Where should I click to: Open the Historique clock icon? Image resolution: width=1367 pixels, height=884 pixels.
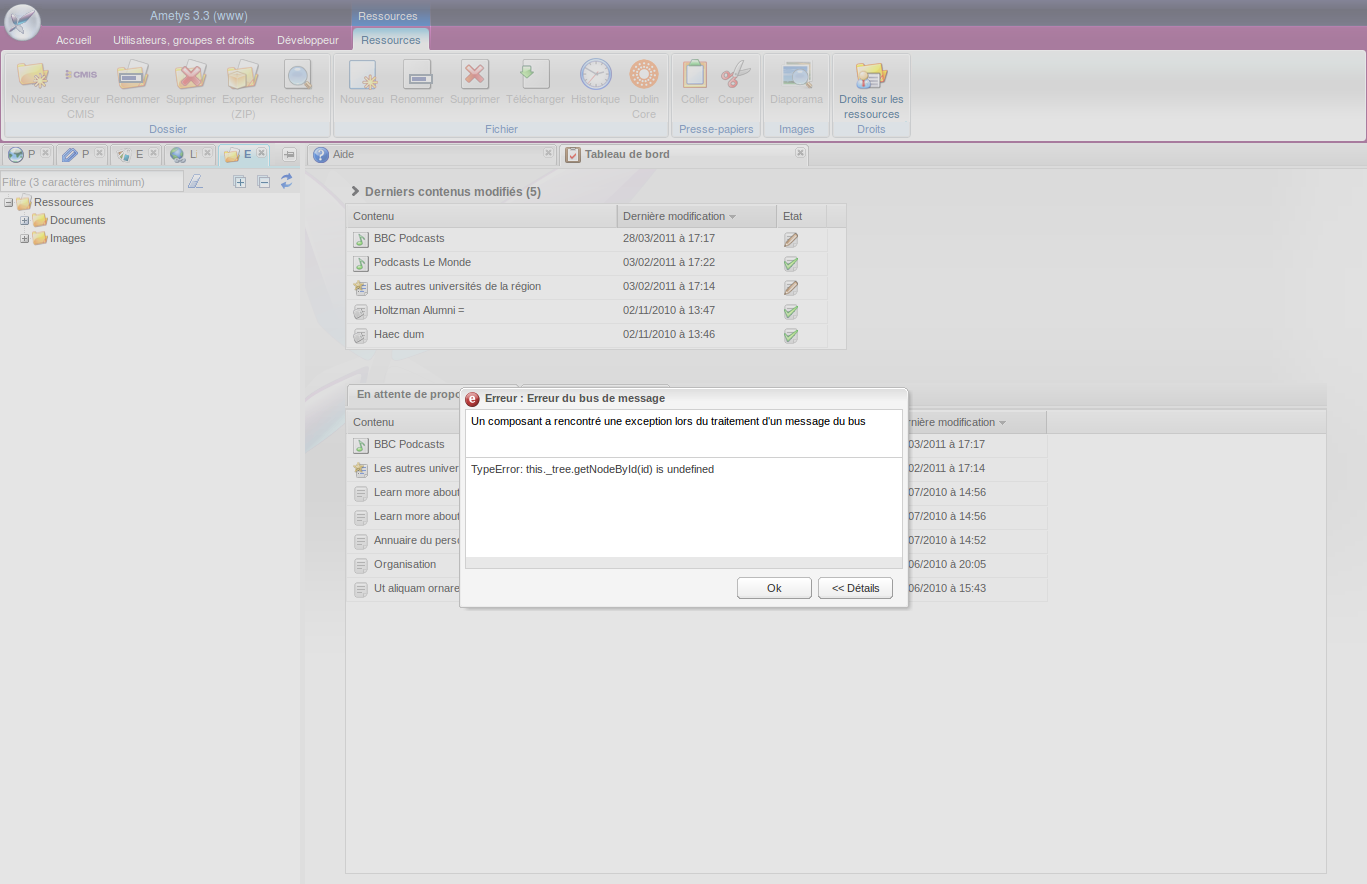click(x=595, y=76)
